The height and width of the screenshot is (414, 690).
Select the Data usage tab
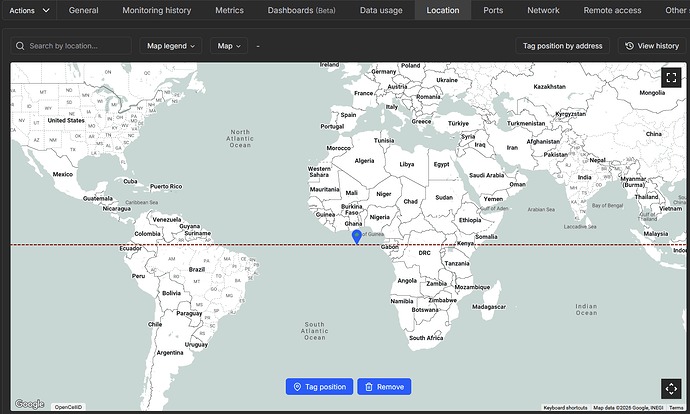click(x=382, y=10)
